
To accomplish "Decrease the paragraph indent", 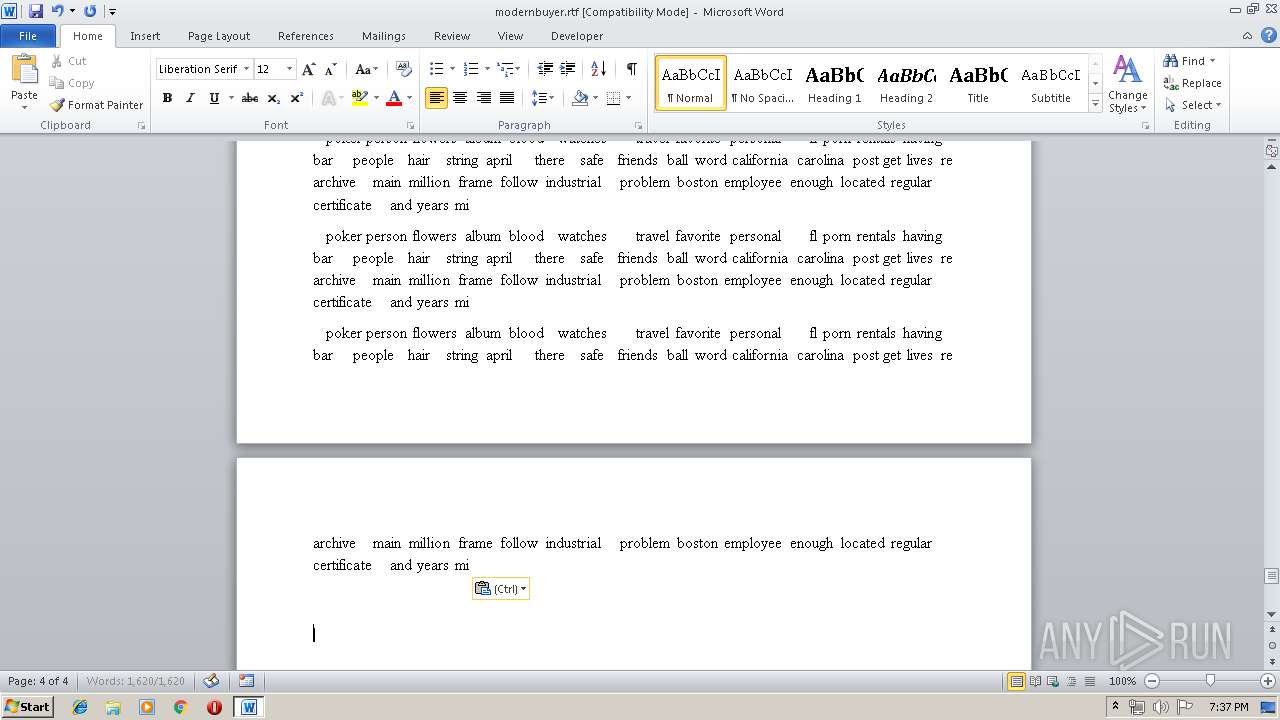I will click(545, 69).
